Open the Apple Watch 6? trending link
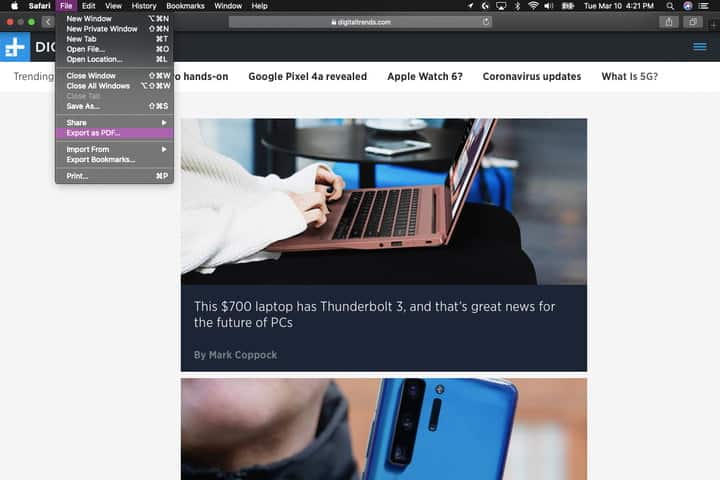 pos(424,76)
